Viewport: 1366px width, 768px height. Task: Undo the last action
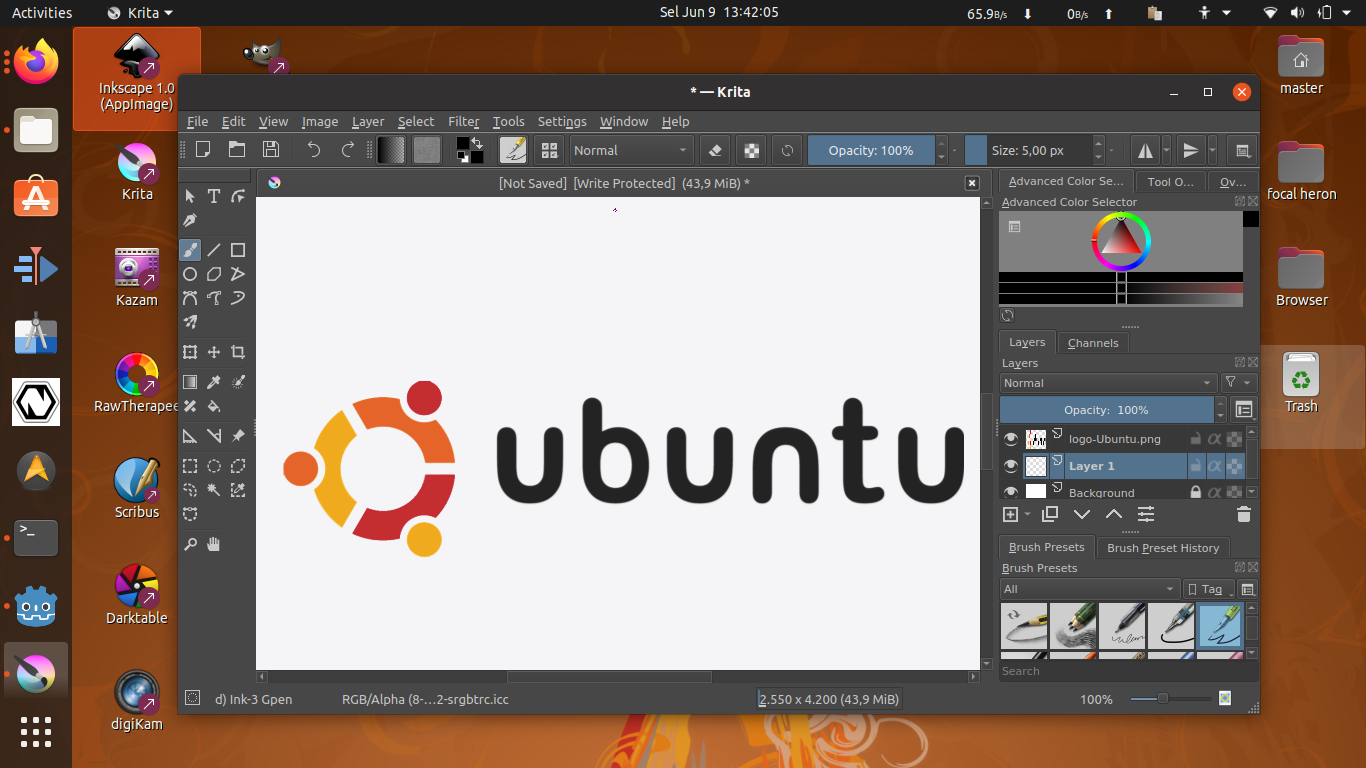click(314, 150)
